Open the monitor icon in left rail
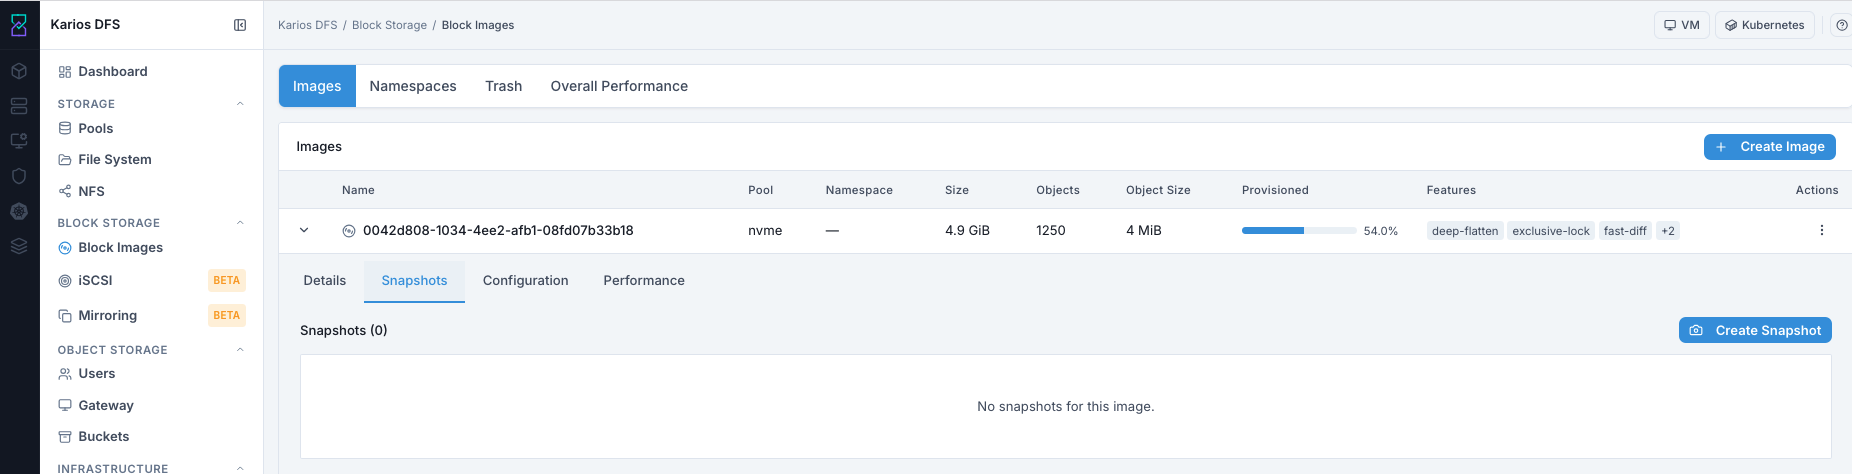1852x474 pixels. coord(19,141)
